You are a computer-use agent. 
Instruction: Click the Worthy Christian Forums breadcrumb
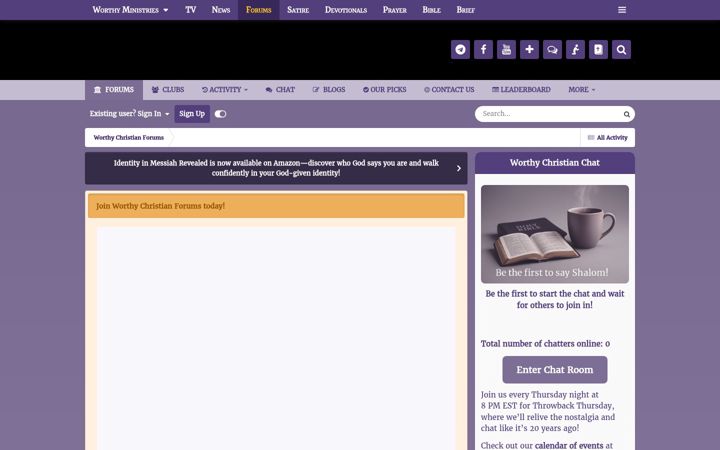(x=129, y=138)
